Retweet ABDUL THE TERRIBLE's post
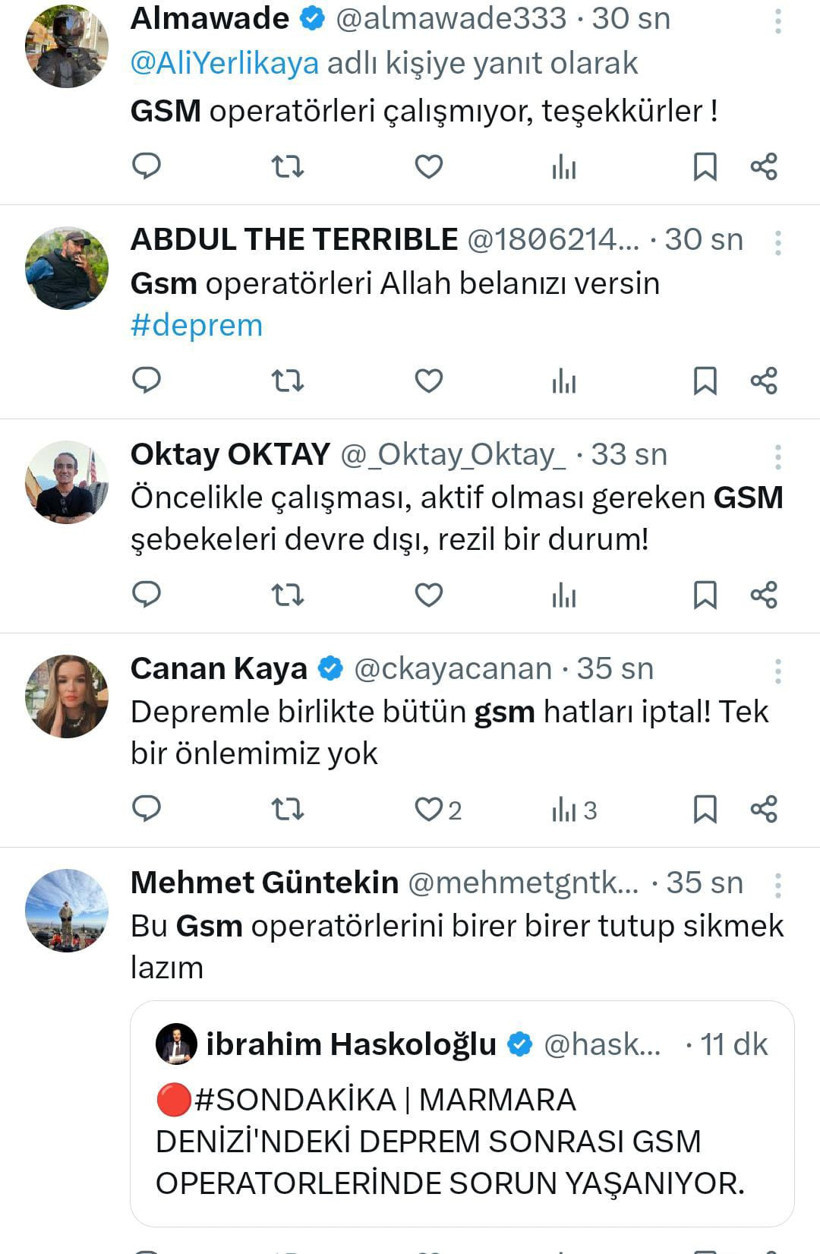Viewport: 820px width, 1254px height. [288, 381]
